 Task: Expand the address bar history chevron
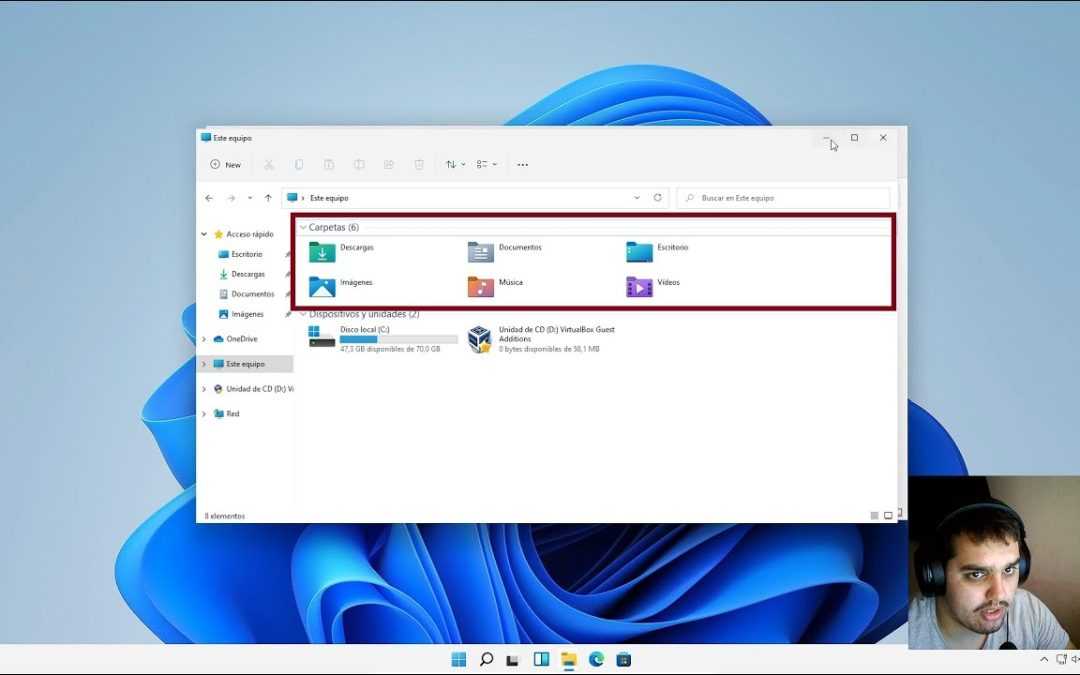(x=636, y=198)
